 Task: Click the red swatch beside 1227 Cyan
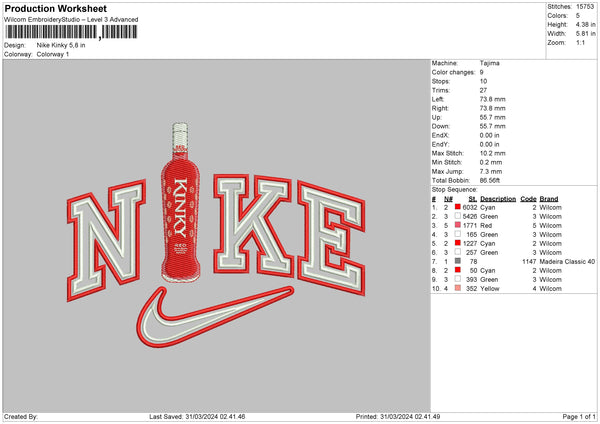click(458, 243)
